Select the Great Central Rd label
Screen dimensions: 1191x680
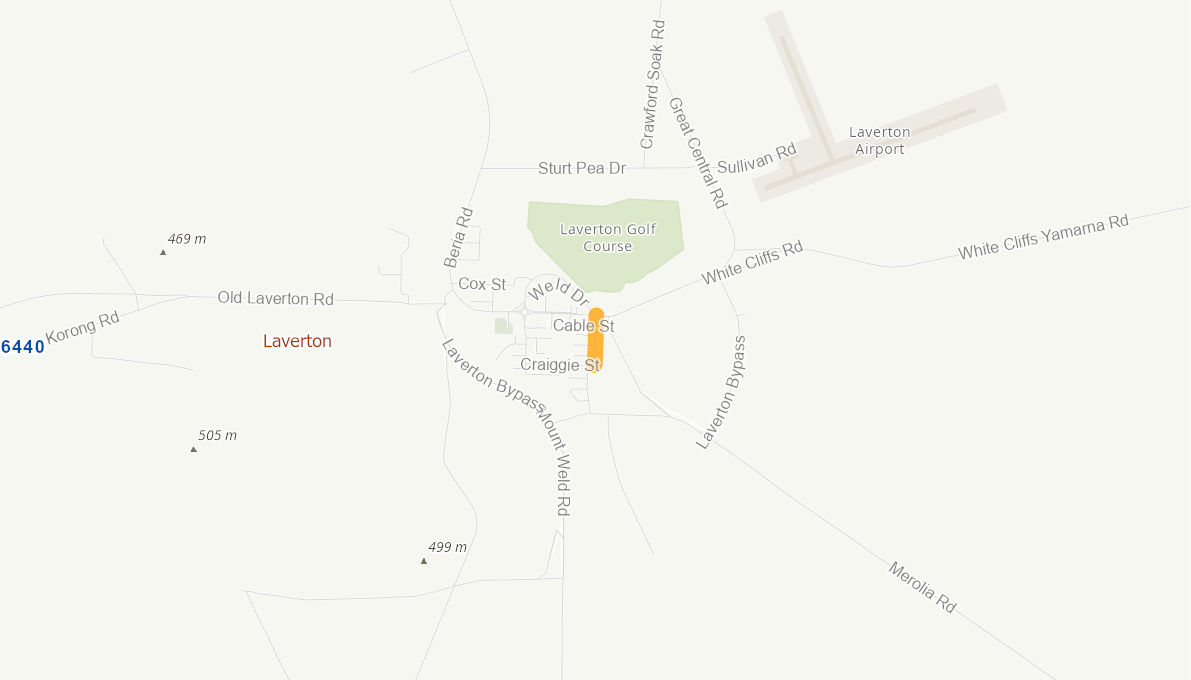tap(698, 152)
